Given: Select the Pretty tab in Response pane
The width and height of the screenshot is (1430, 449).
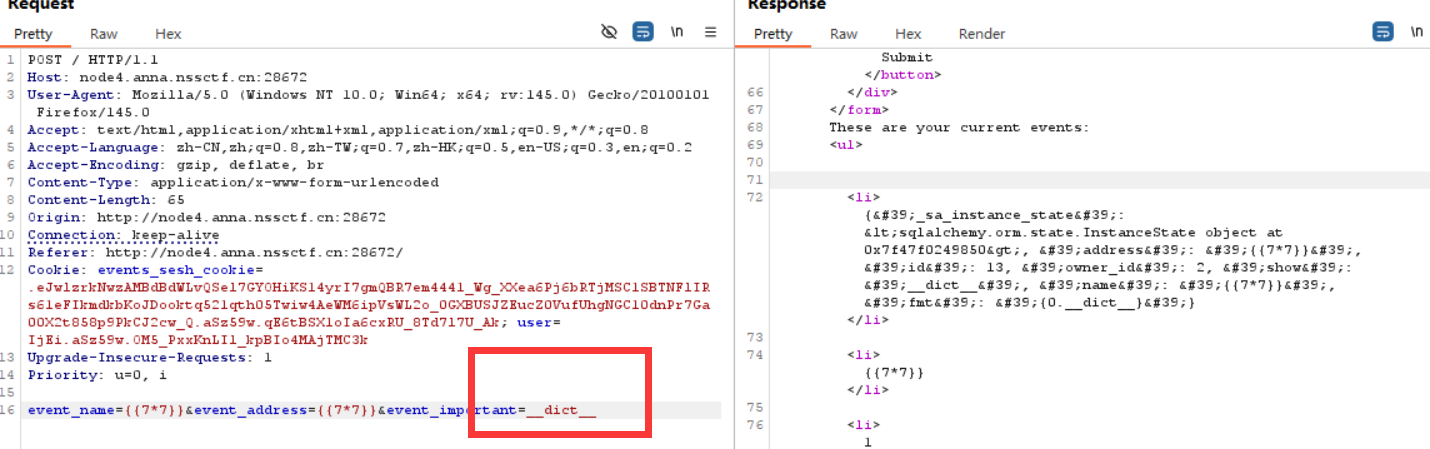Looking at the screenshot, I should click(773, 34).
